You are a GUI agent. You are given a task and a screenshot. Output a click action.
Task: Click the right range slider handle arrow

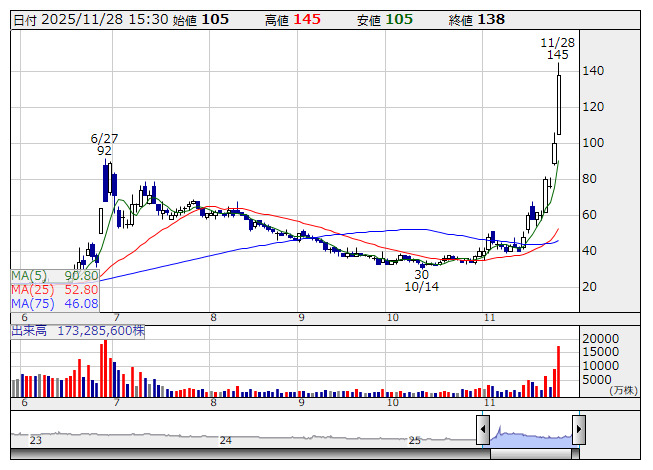579,432
